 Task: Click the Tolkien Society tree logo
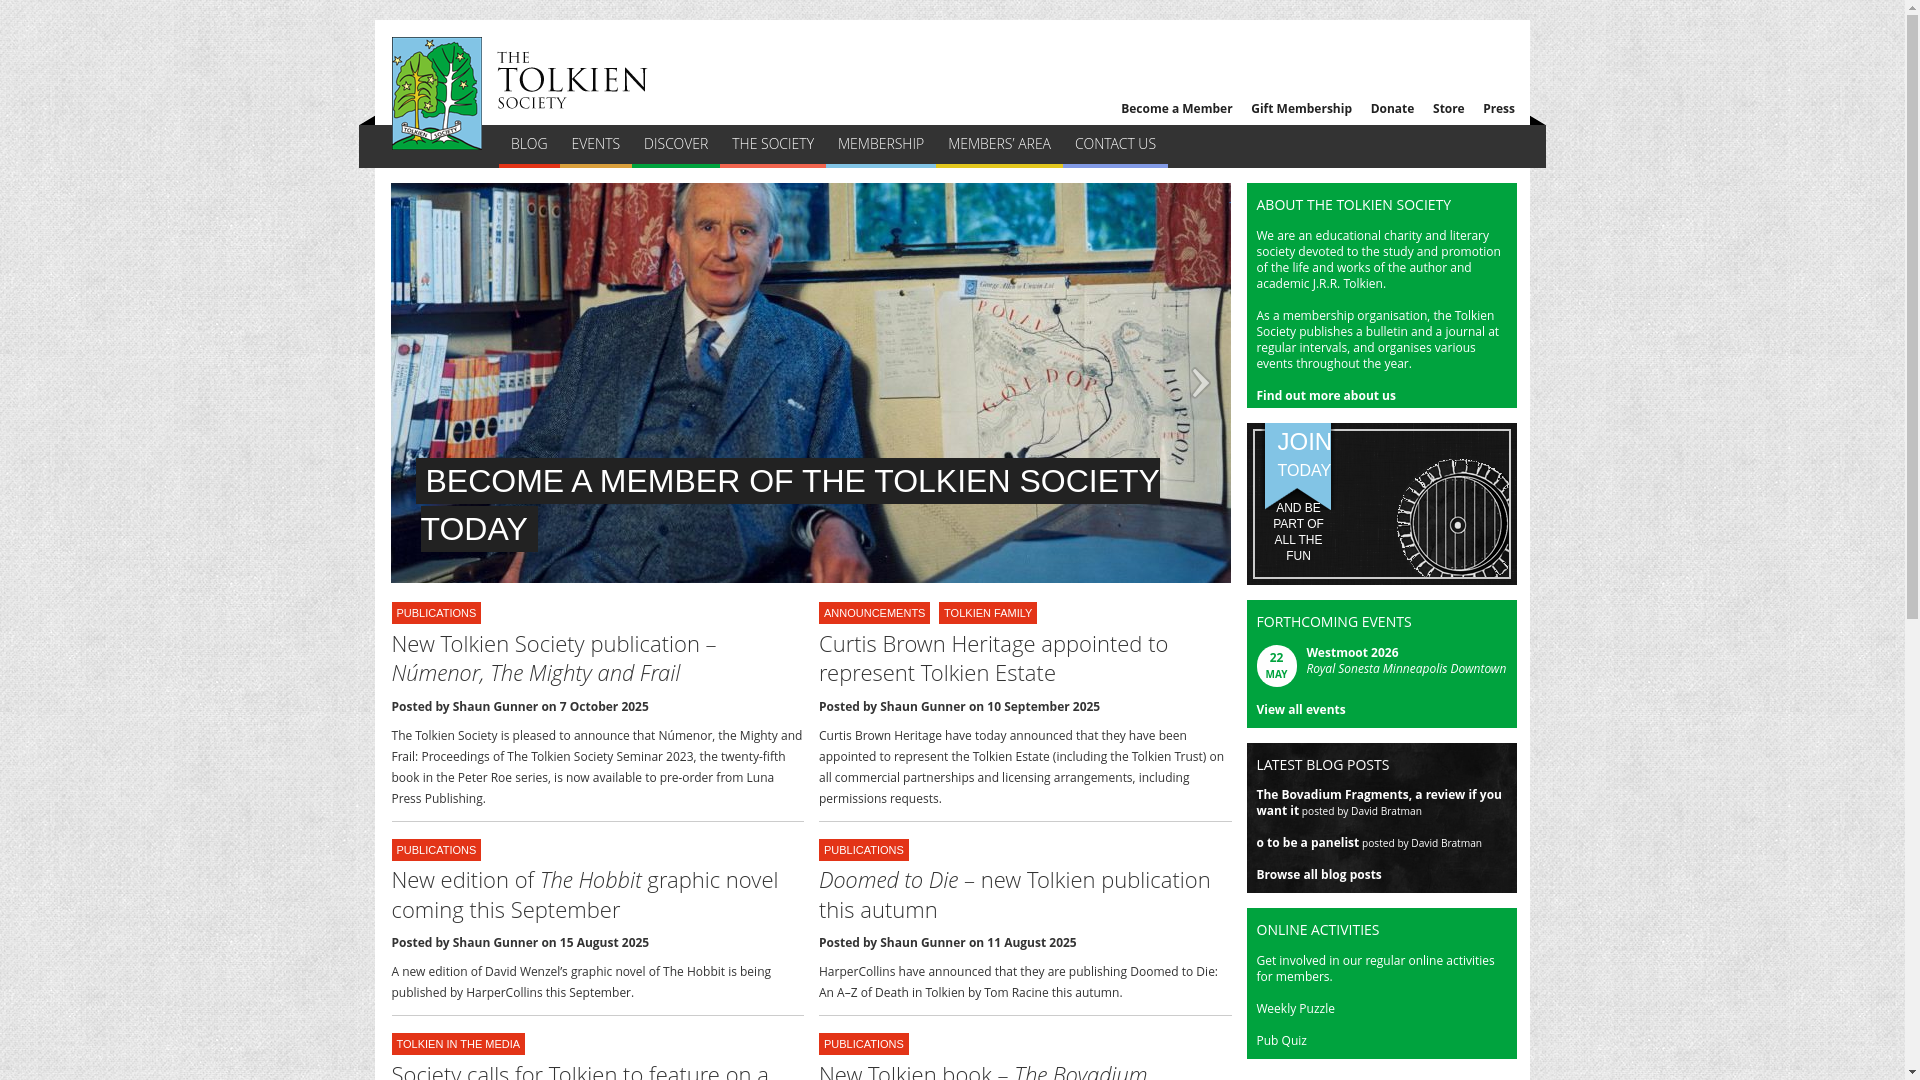tap(436, 93)
